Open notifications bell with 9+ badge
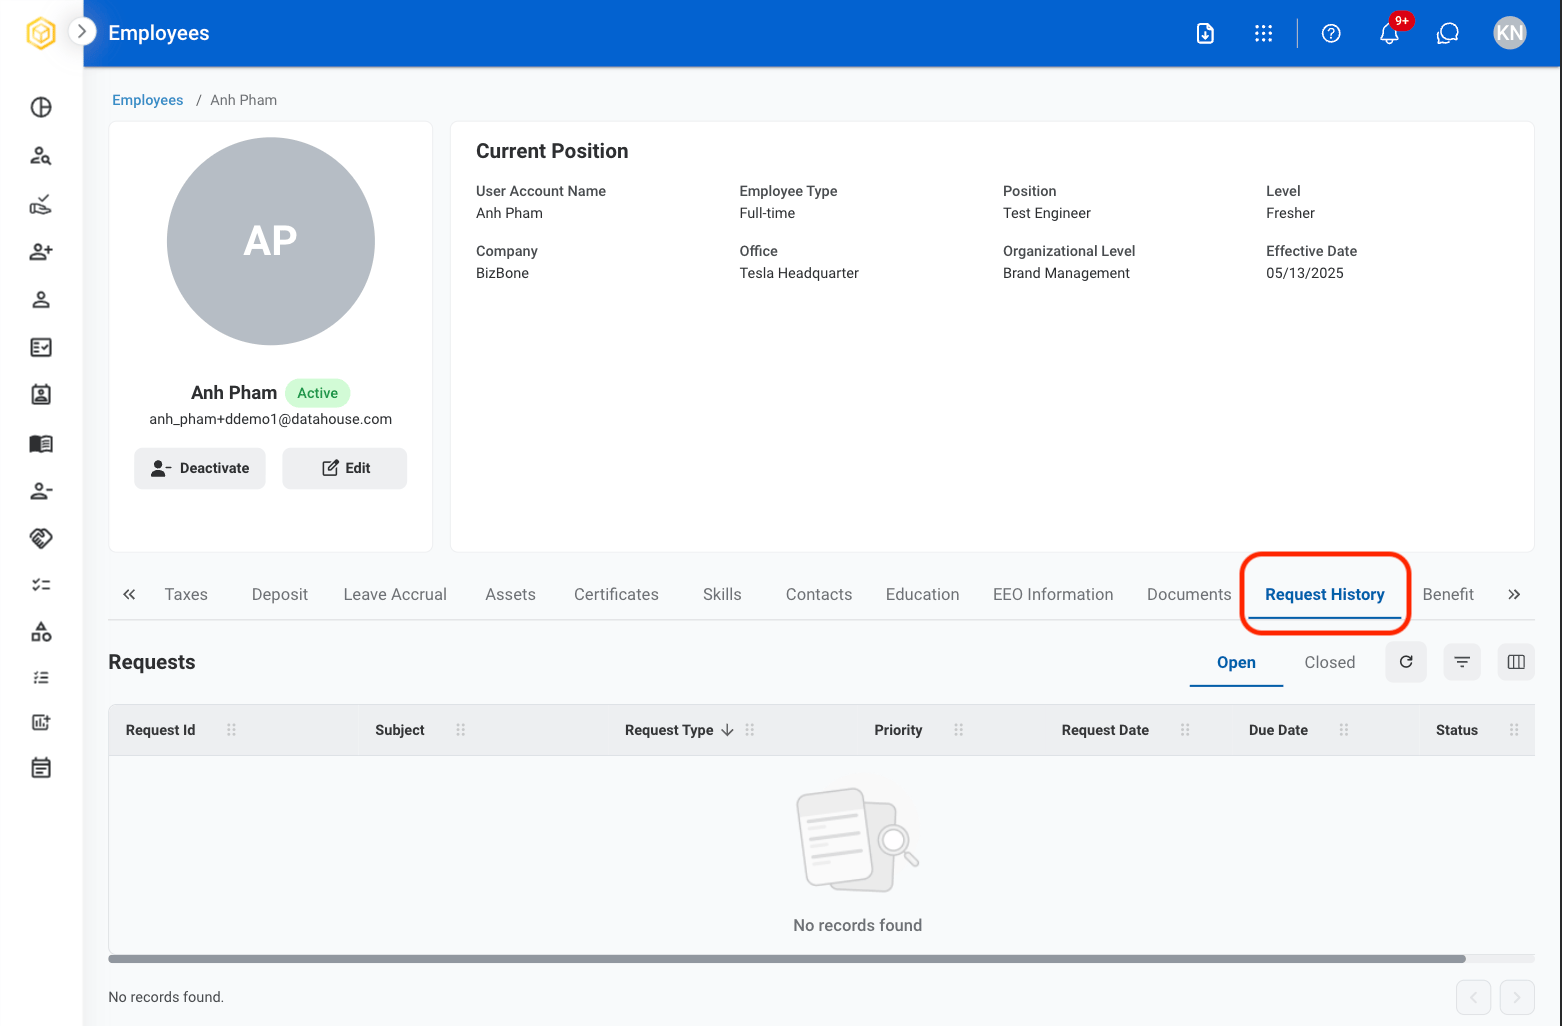 click(1390, 33)
